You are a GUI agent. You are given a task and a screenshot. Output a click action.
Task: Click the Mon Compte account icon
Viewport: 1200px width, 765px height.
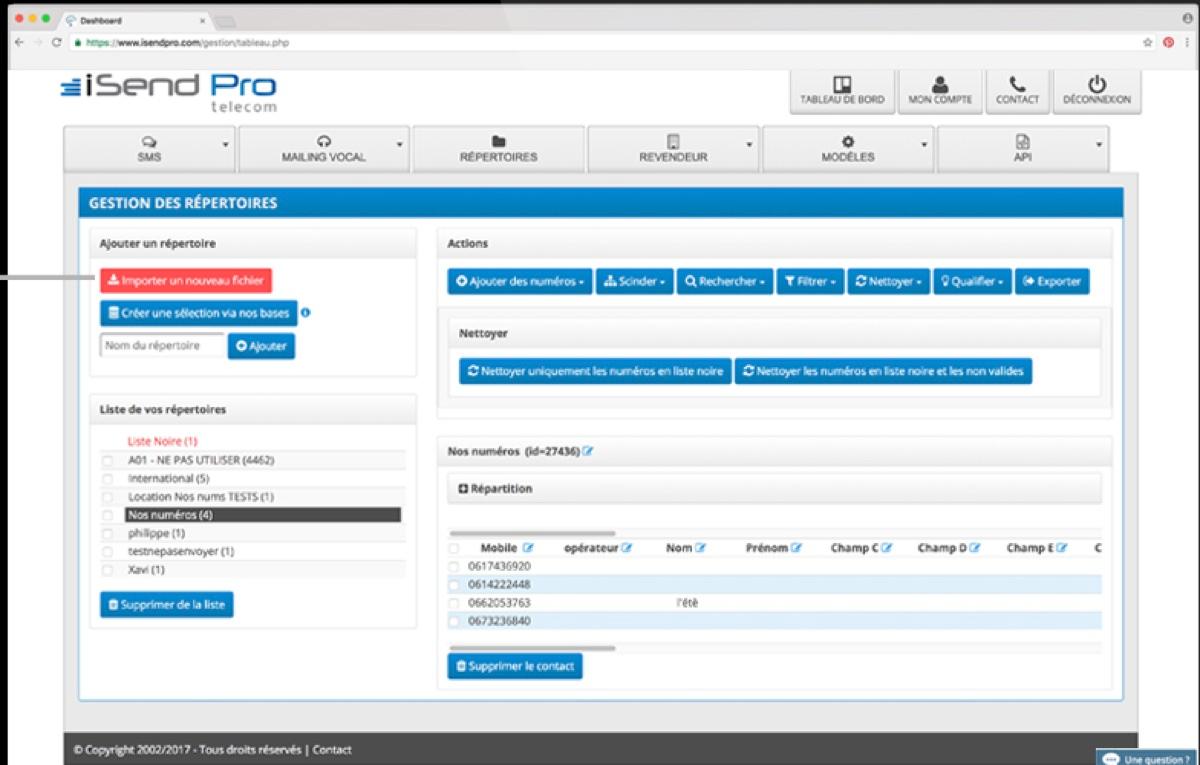940,88
